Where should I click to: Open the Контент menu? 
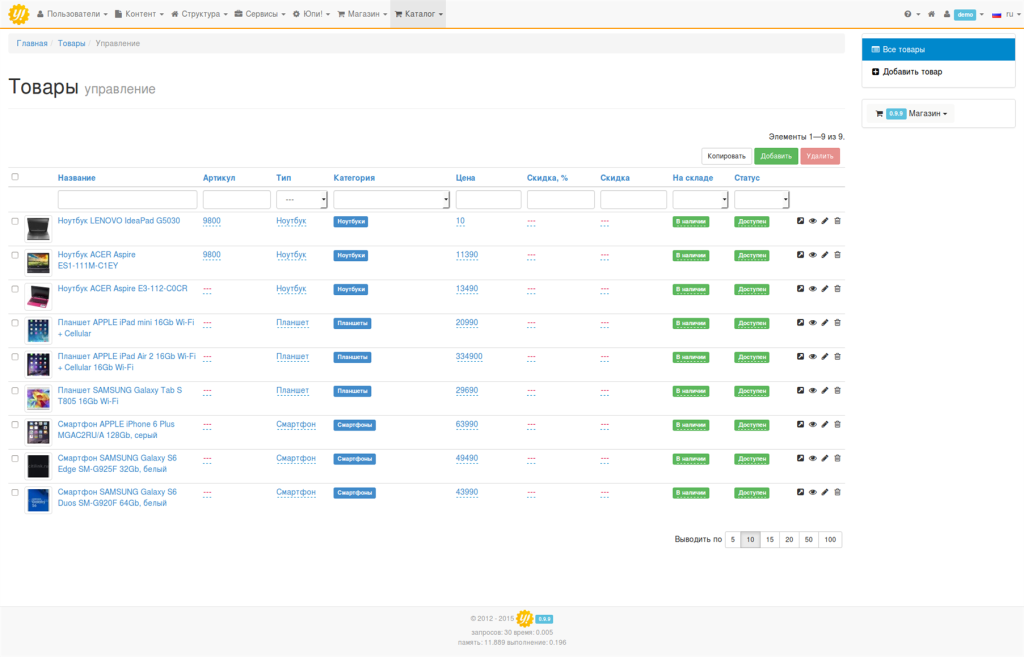coord(139,14)
